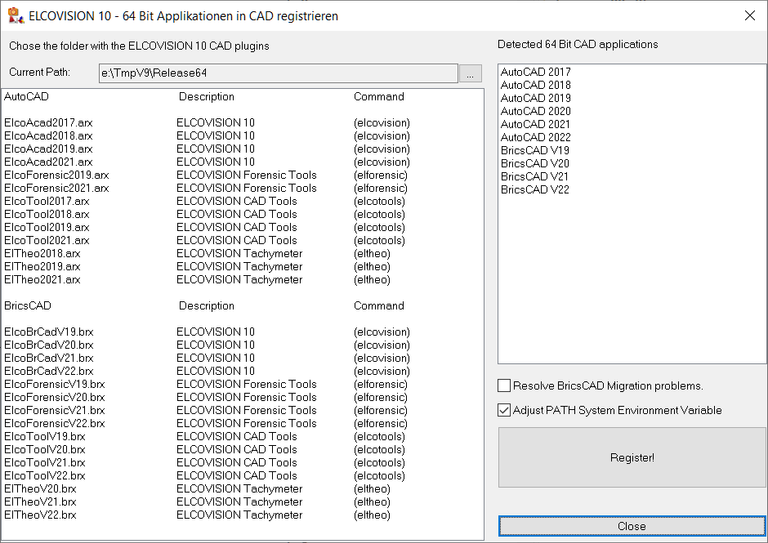Select ElcoTool2019.arx in the plugin list
Image resolution: width=768 pixels, height=543 pixels.
click(46, 227)
